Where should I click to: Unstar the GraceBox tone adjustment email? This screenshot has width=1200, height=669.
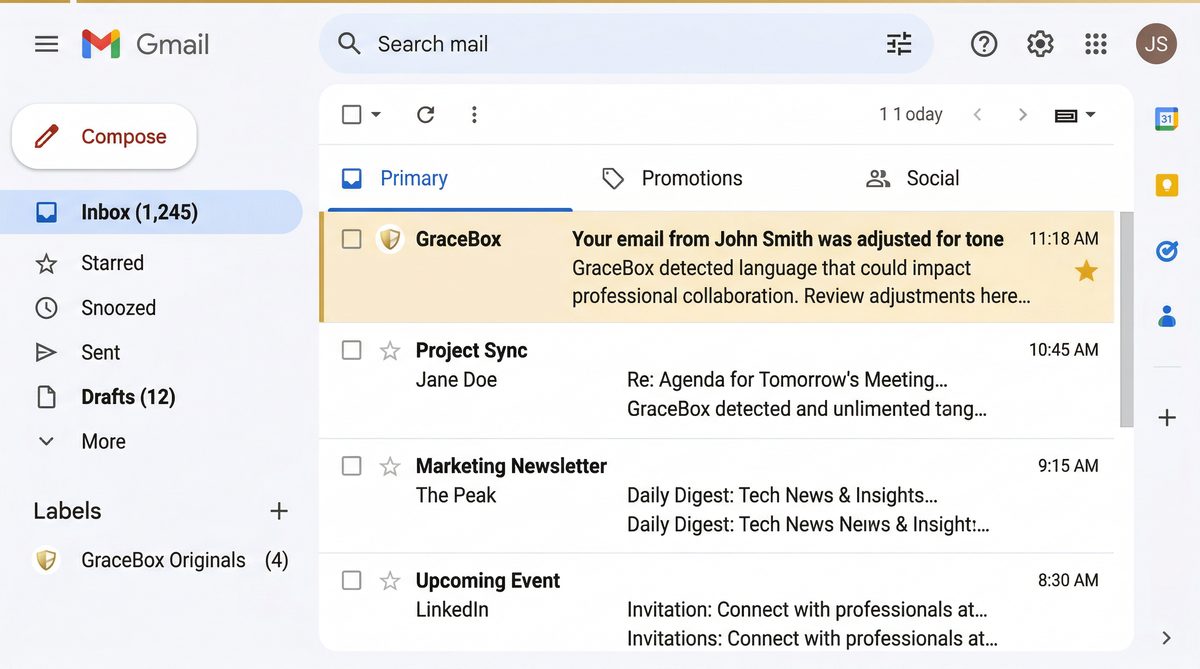[x=1086, y=270]
